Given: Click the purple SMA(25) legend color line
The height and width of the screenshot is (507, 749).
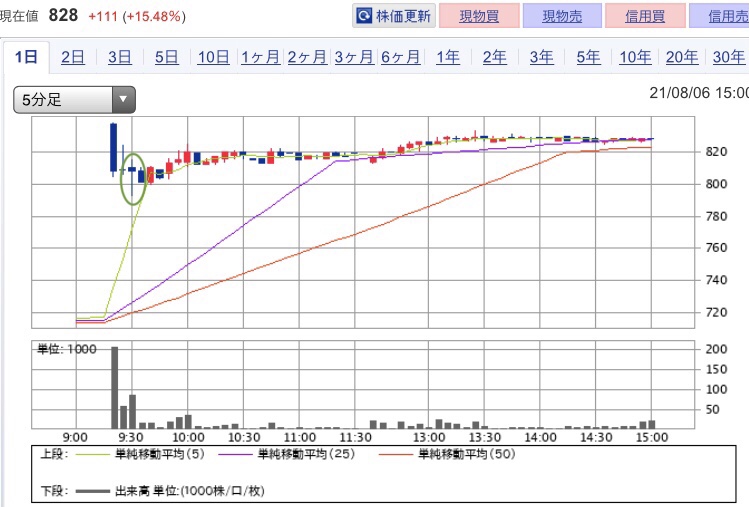Looking at the screenshot, I should (x=235, y=454).
